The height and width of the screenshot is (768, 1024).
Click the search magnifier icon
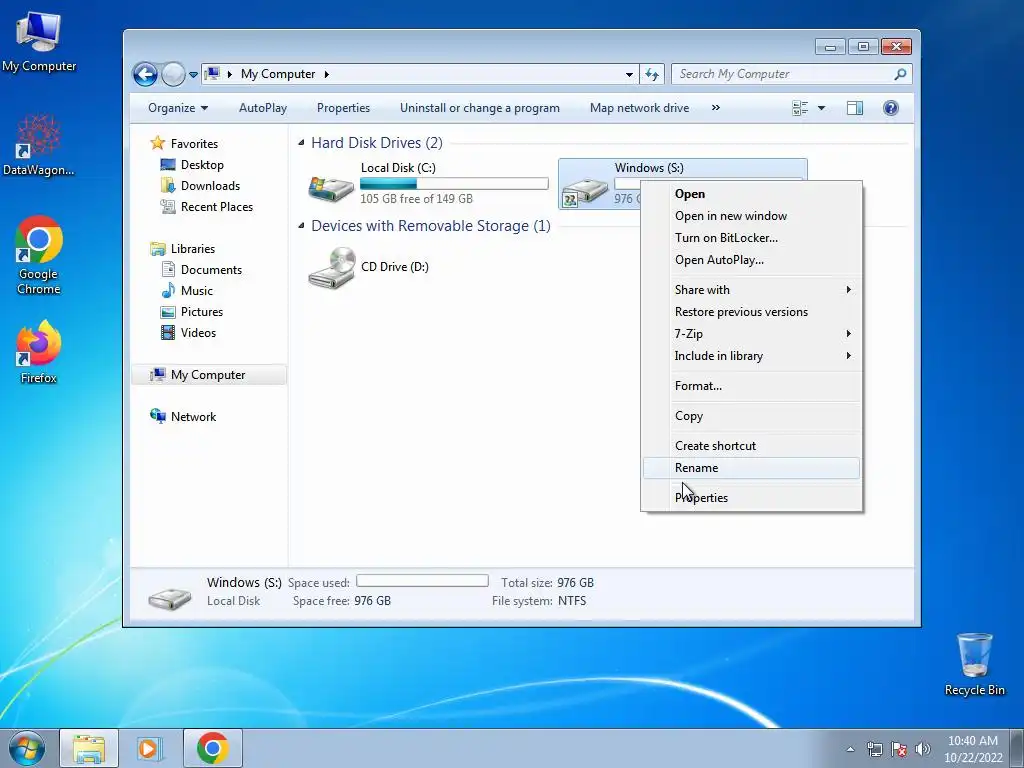[900, 74]
